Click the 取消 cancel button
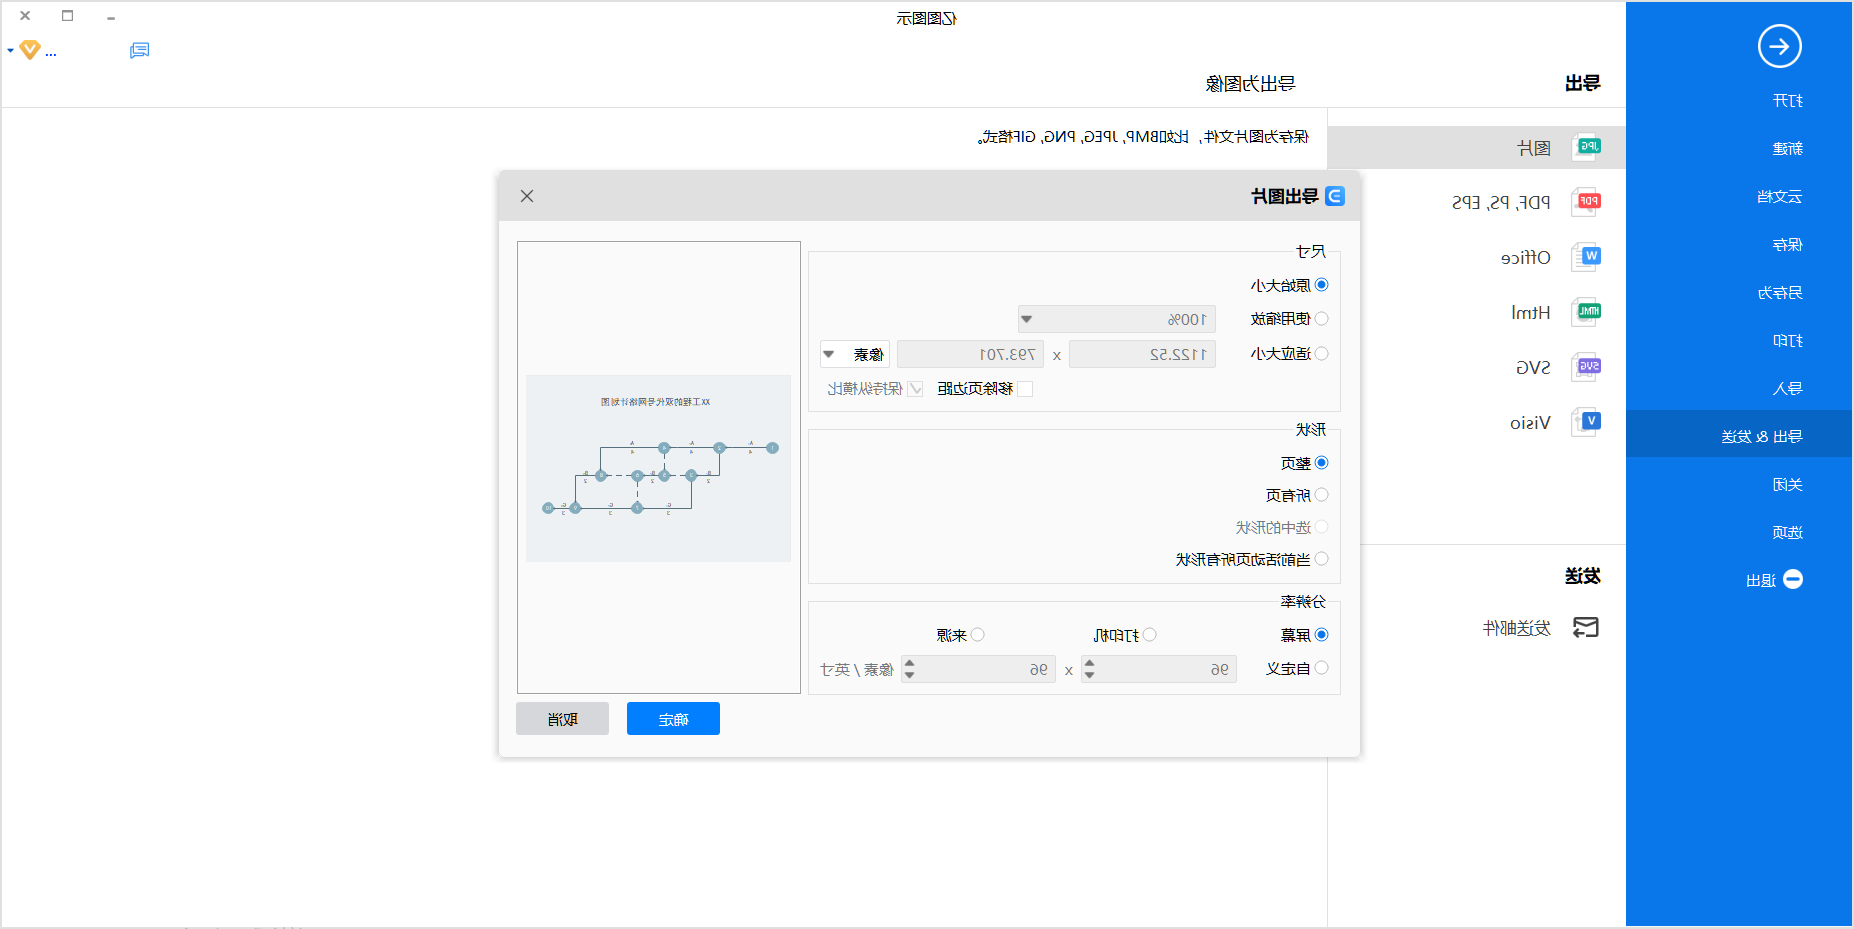This screenshot has width=1854, height=929. [562, 719]
